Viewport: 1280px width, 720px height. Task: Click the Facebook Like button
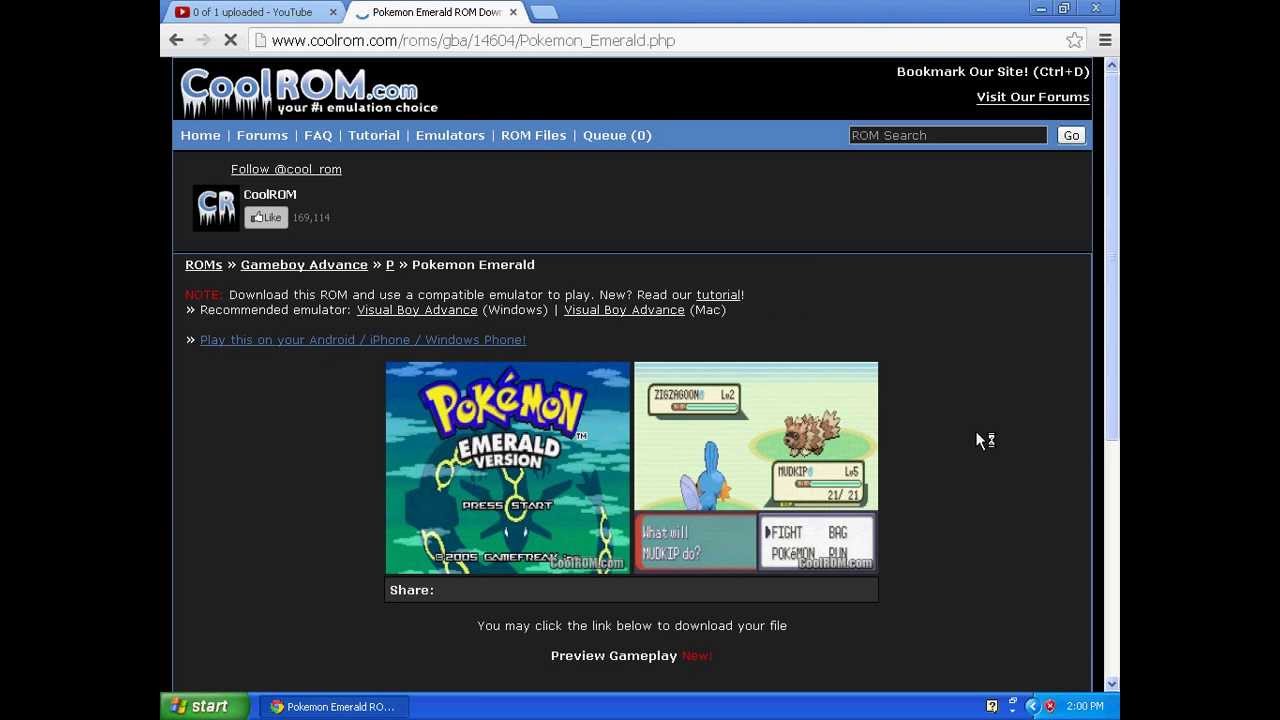266,217
